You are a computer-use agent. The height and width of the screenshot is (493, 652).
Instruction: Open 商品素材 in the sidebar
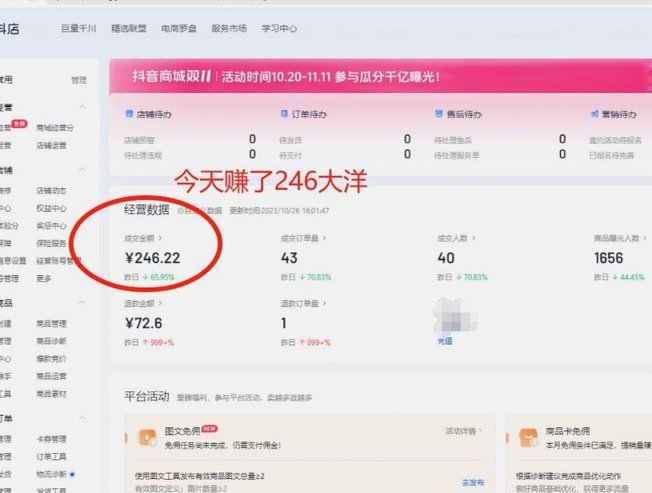51,394
